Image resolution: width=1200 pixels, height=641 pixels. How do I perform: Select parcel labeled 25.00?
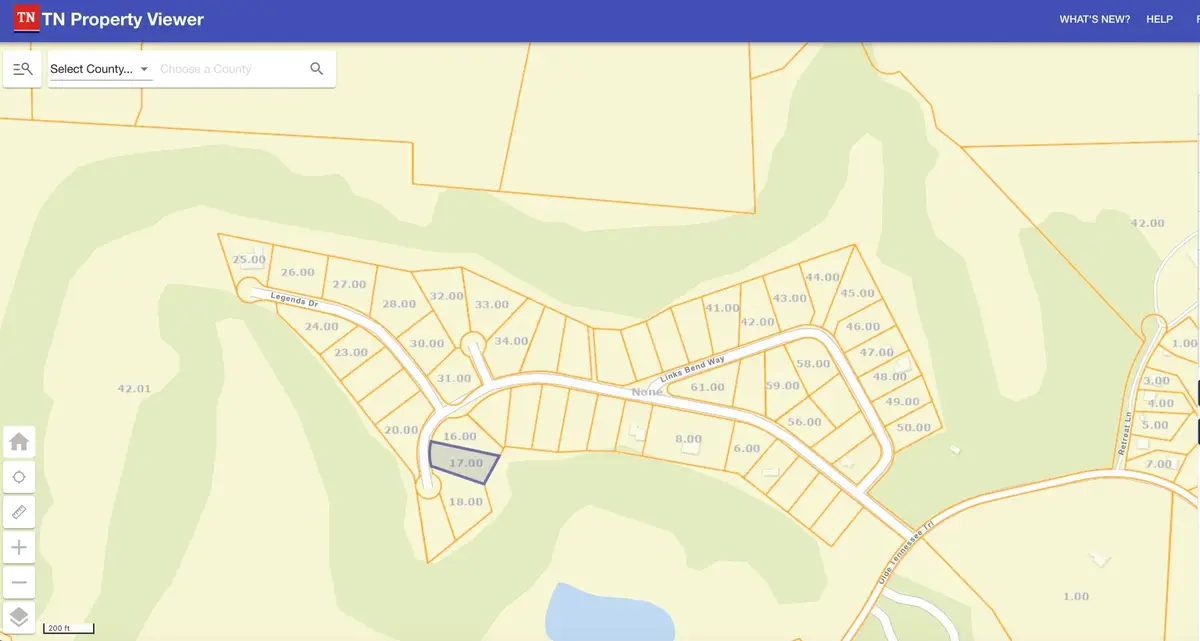(249, 260)
